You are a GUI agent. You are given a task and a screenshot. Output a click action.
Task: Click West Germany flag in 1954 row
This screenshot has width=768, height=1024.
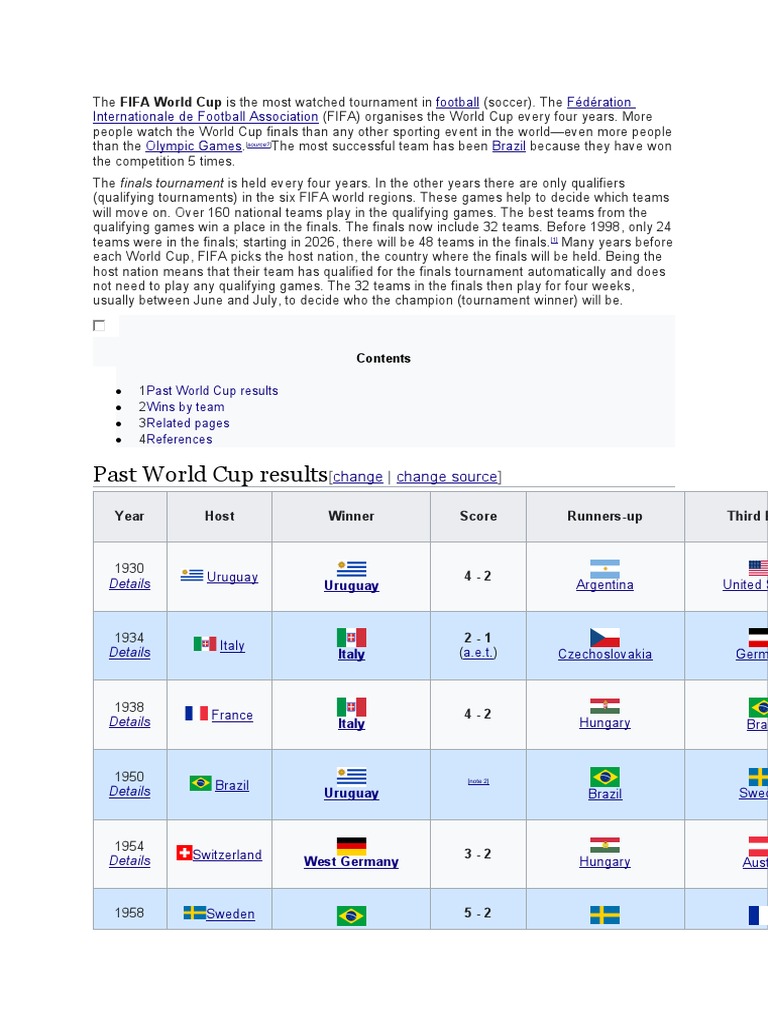point(351,846)
